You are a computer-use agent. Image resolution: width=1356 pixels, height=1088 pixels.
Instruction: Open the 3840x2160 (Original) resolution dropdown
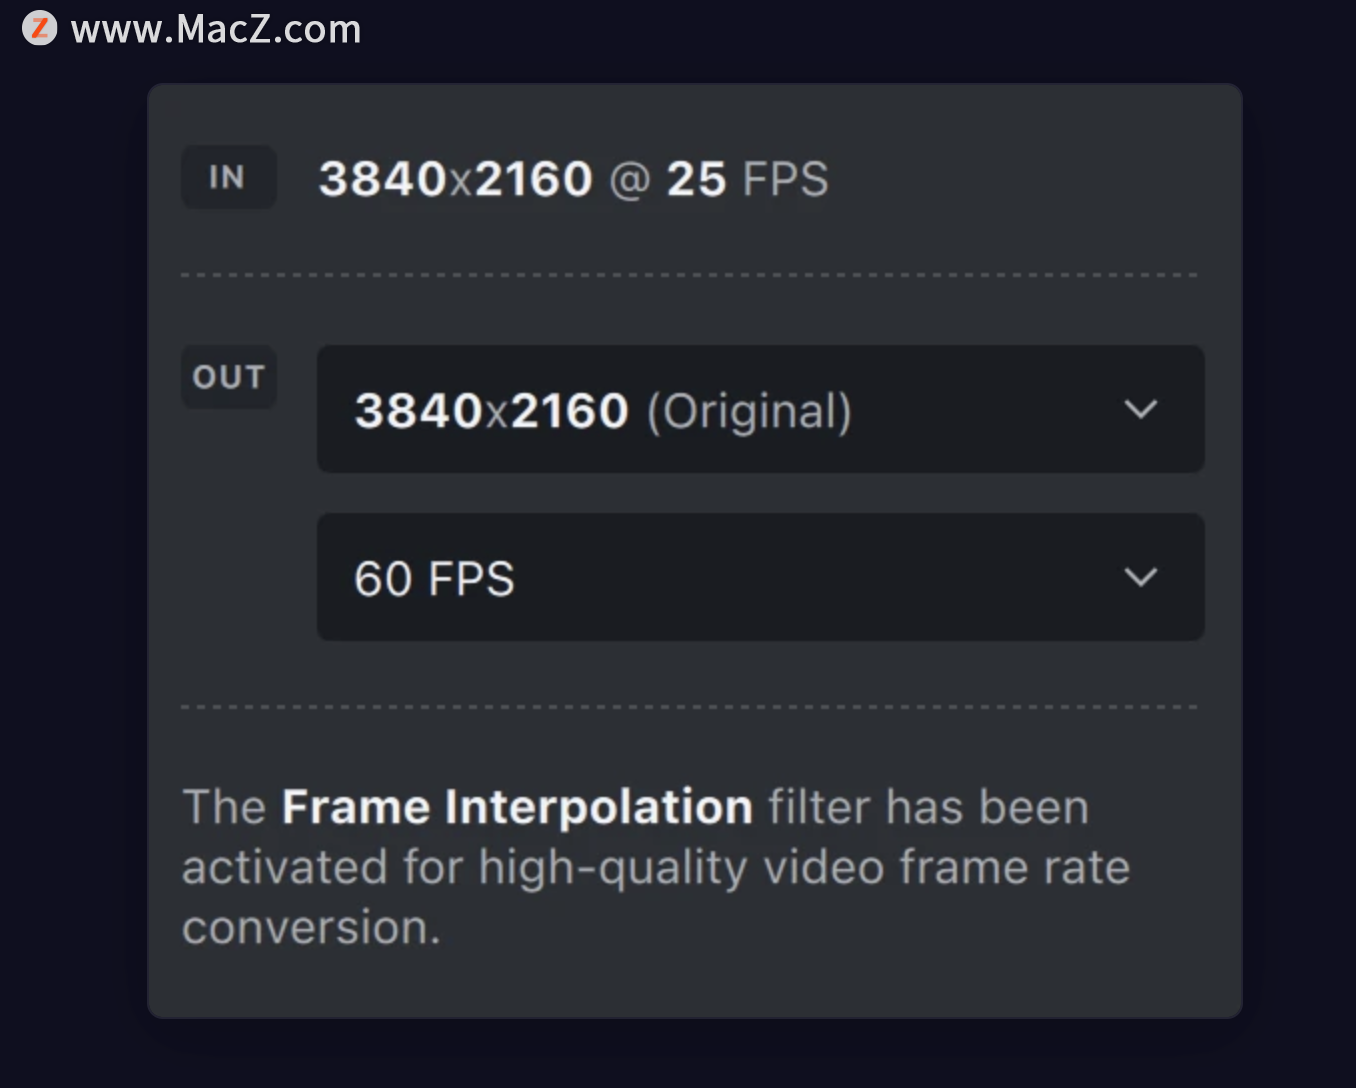click(760, 410)
